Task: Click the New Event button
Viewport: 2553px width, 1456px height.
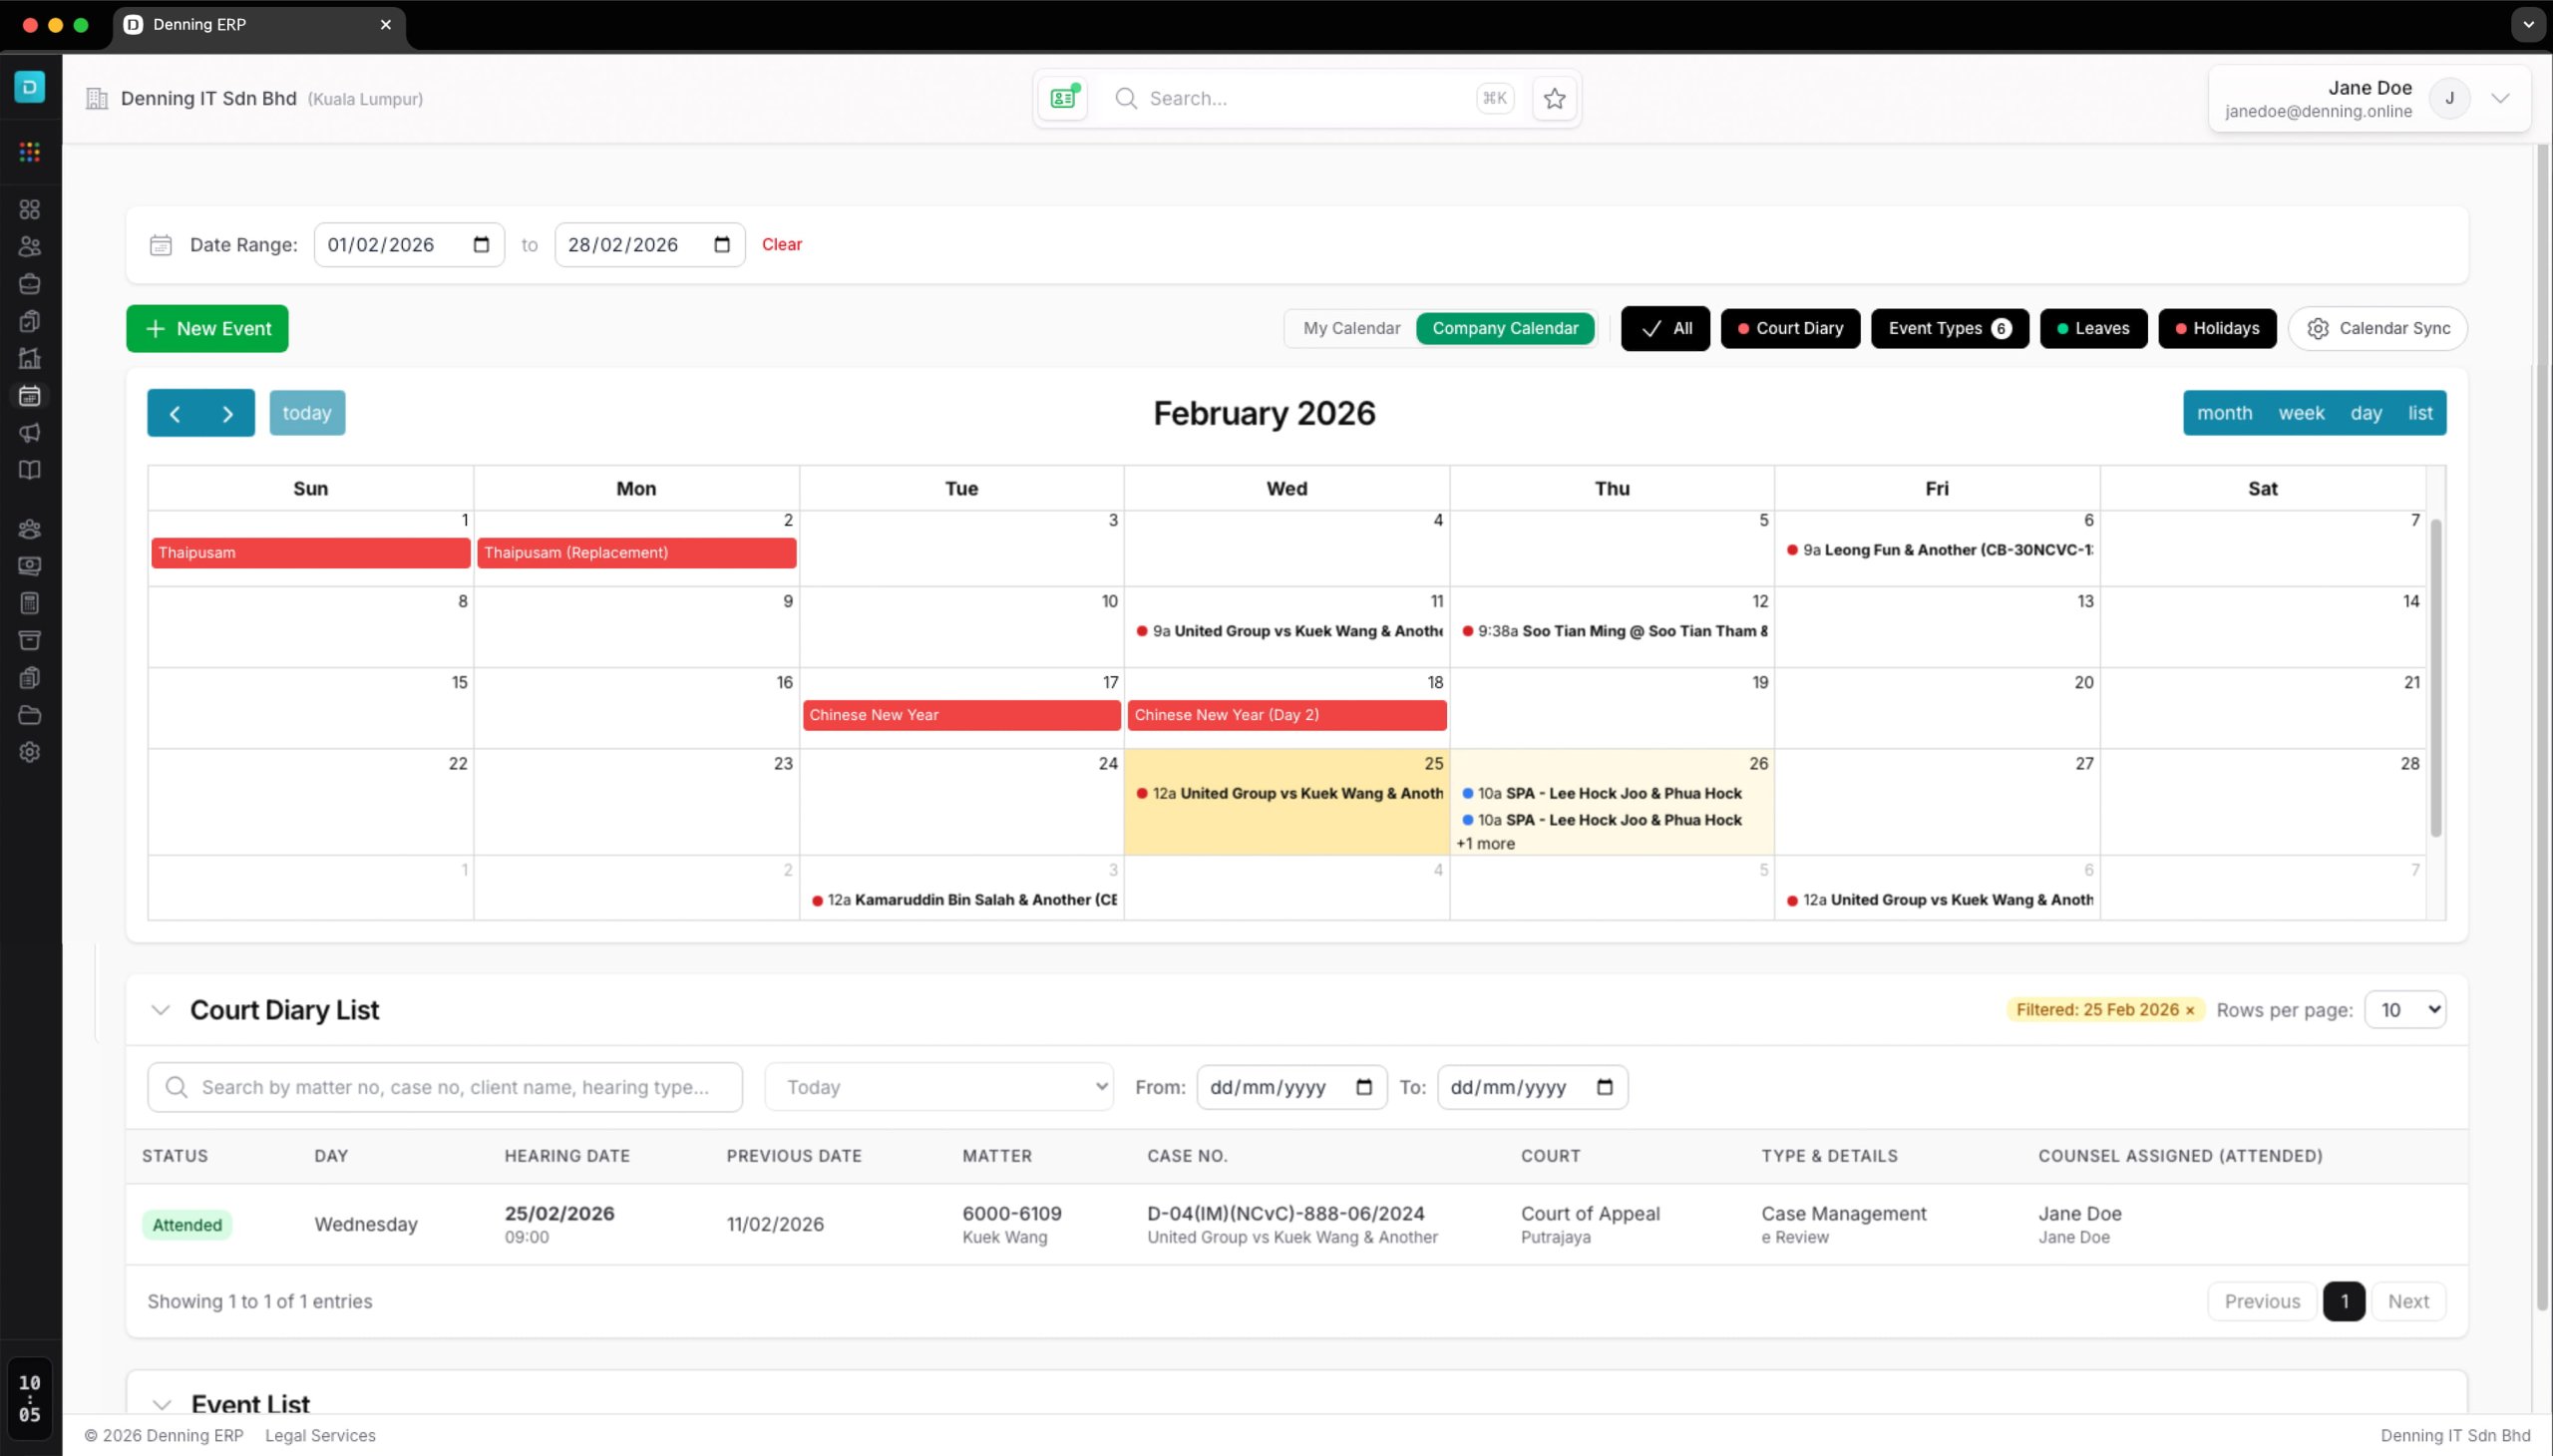Action: coord(207,328)
